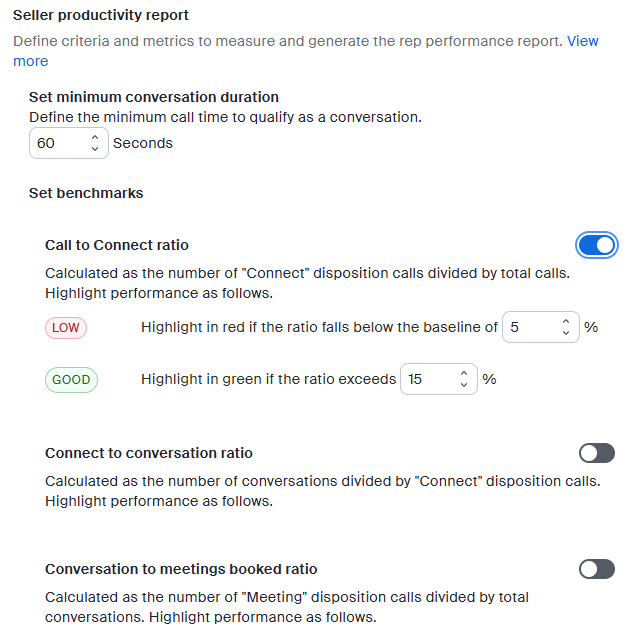Decrease the minimum conversation duration seconds
643x632 pixels.
(x=95, y=149)
